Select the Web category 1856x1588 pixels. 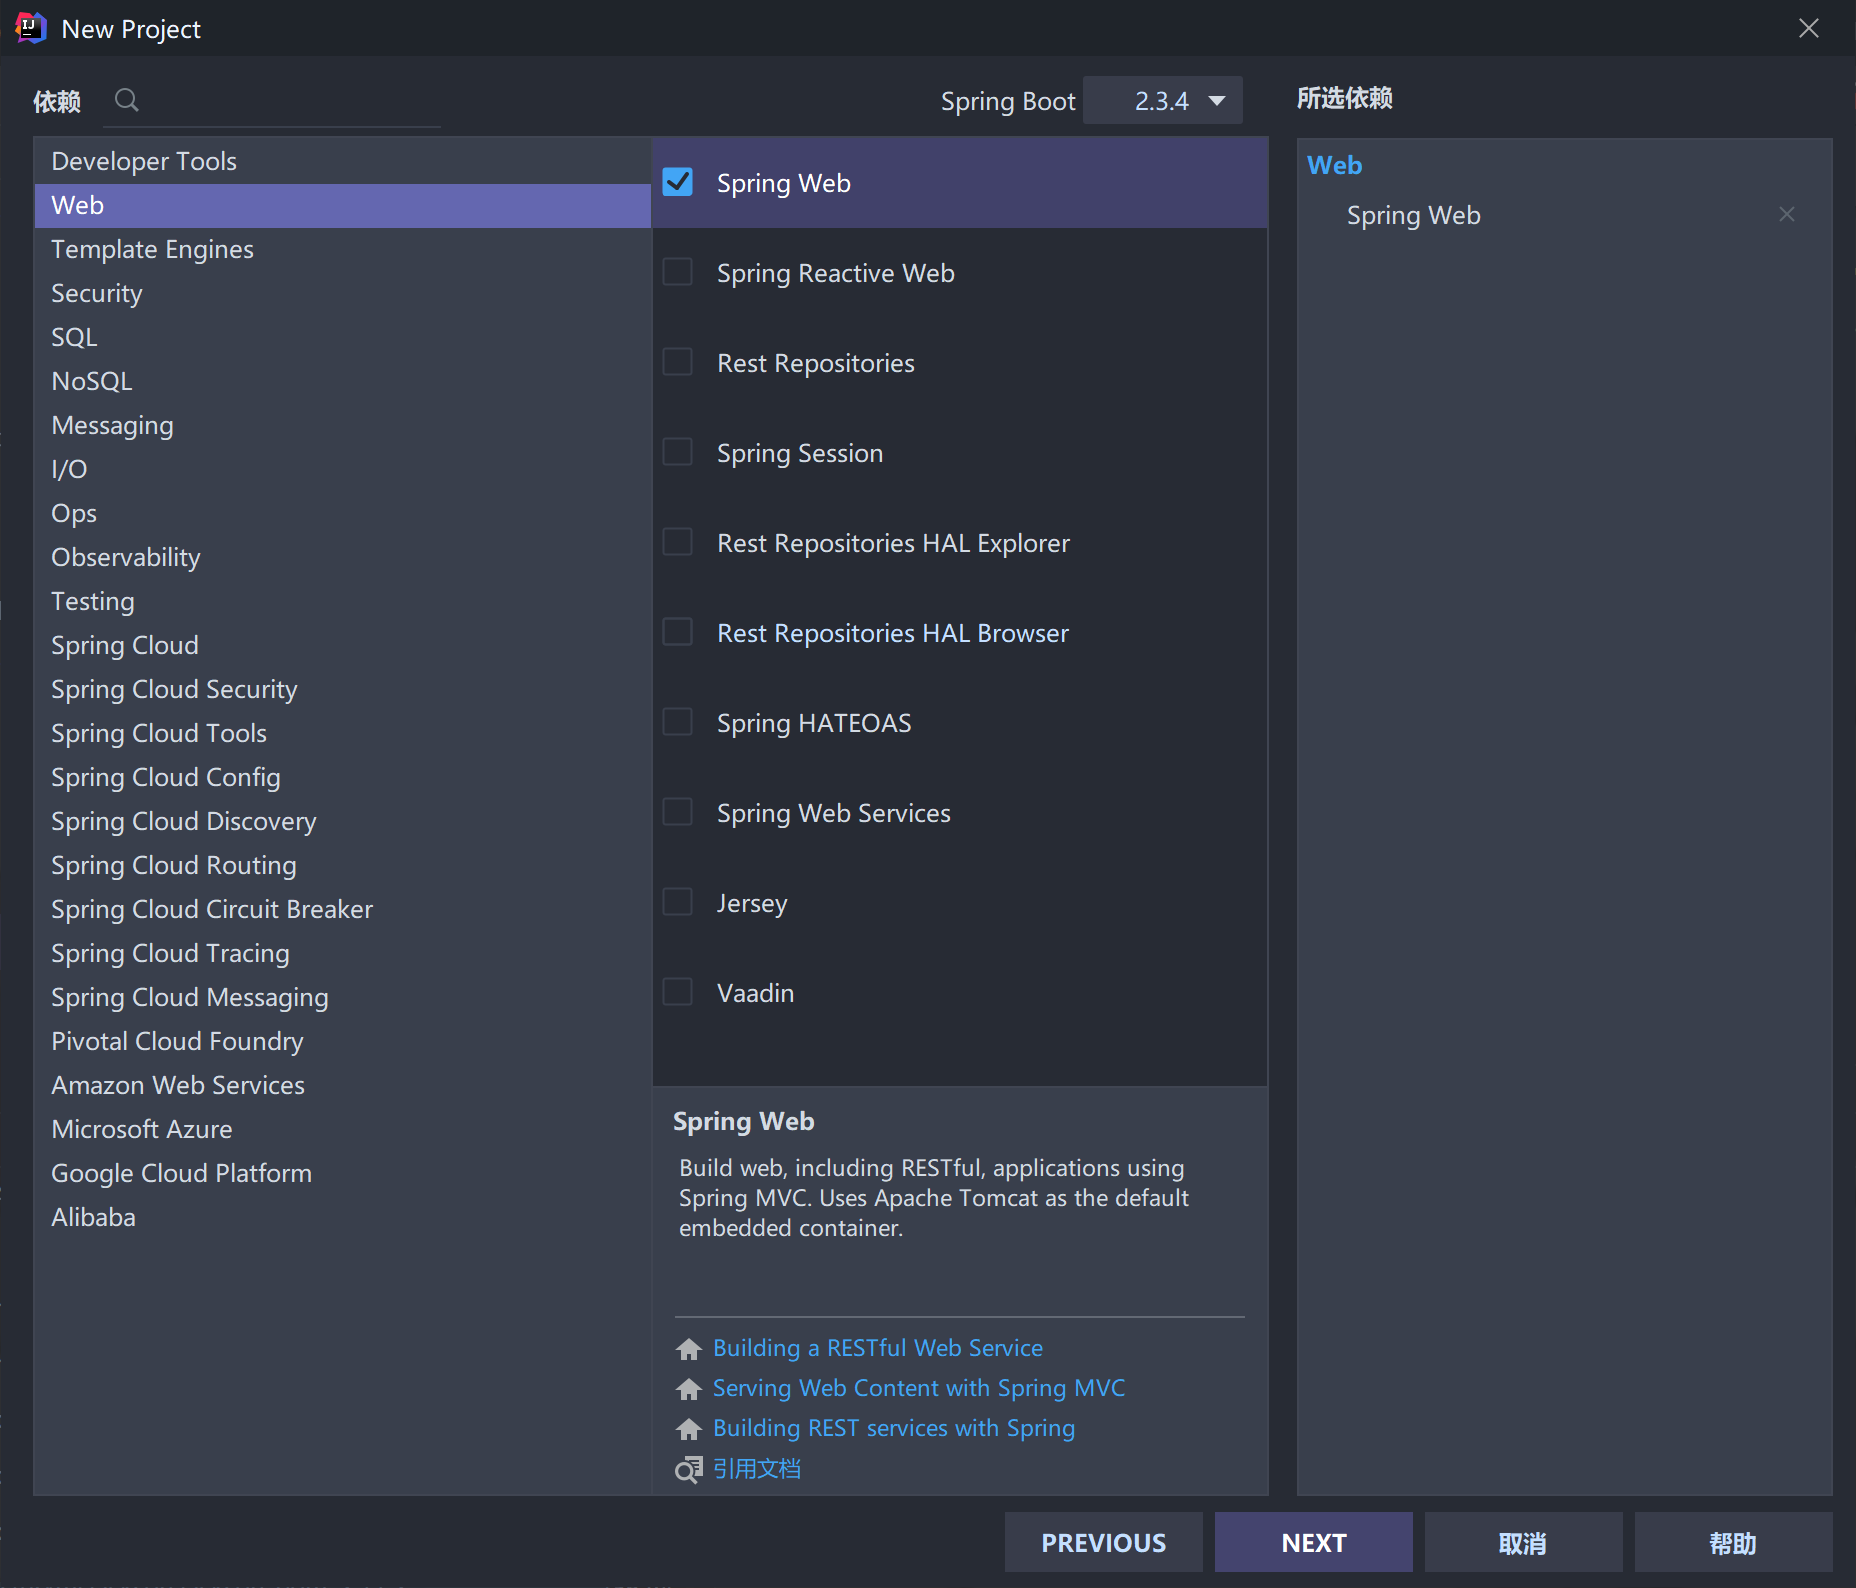click(x=342, y=205)
